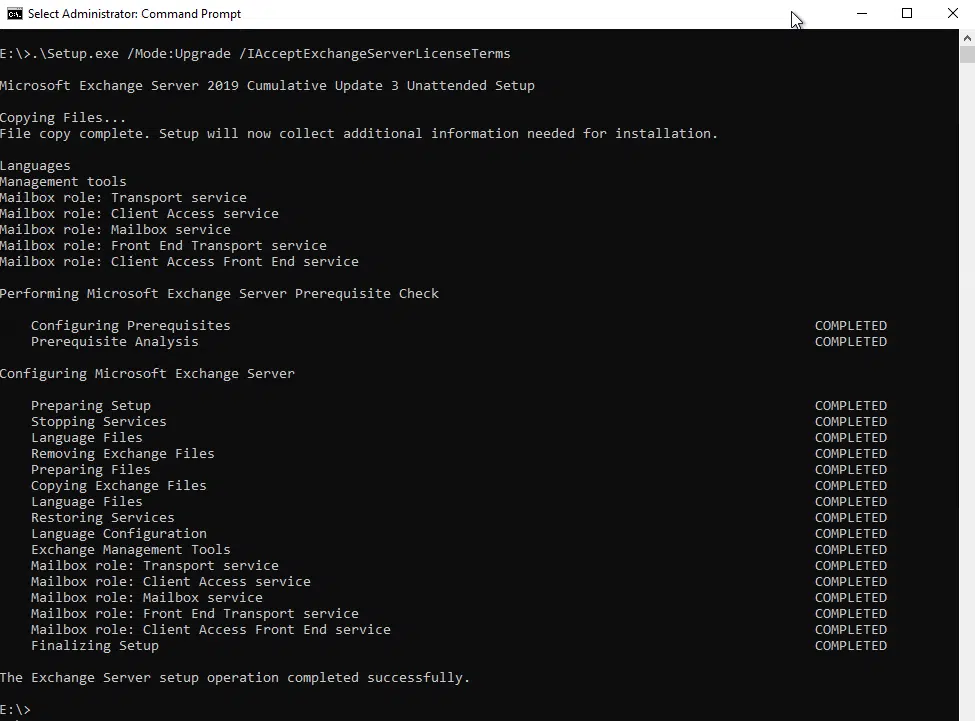Viewport: 975px width, 721px height.
Task: Click COMPLETED next to Language Configuration
Action: pos(851,534)
